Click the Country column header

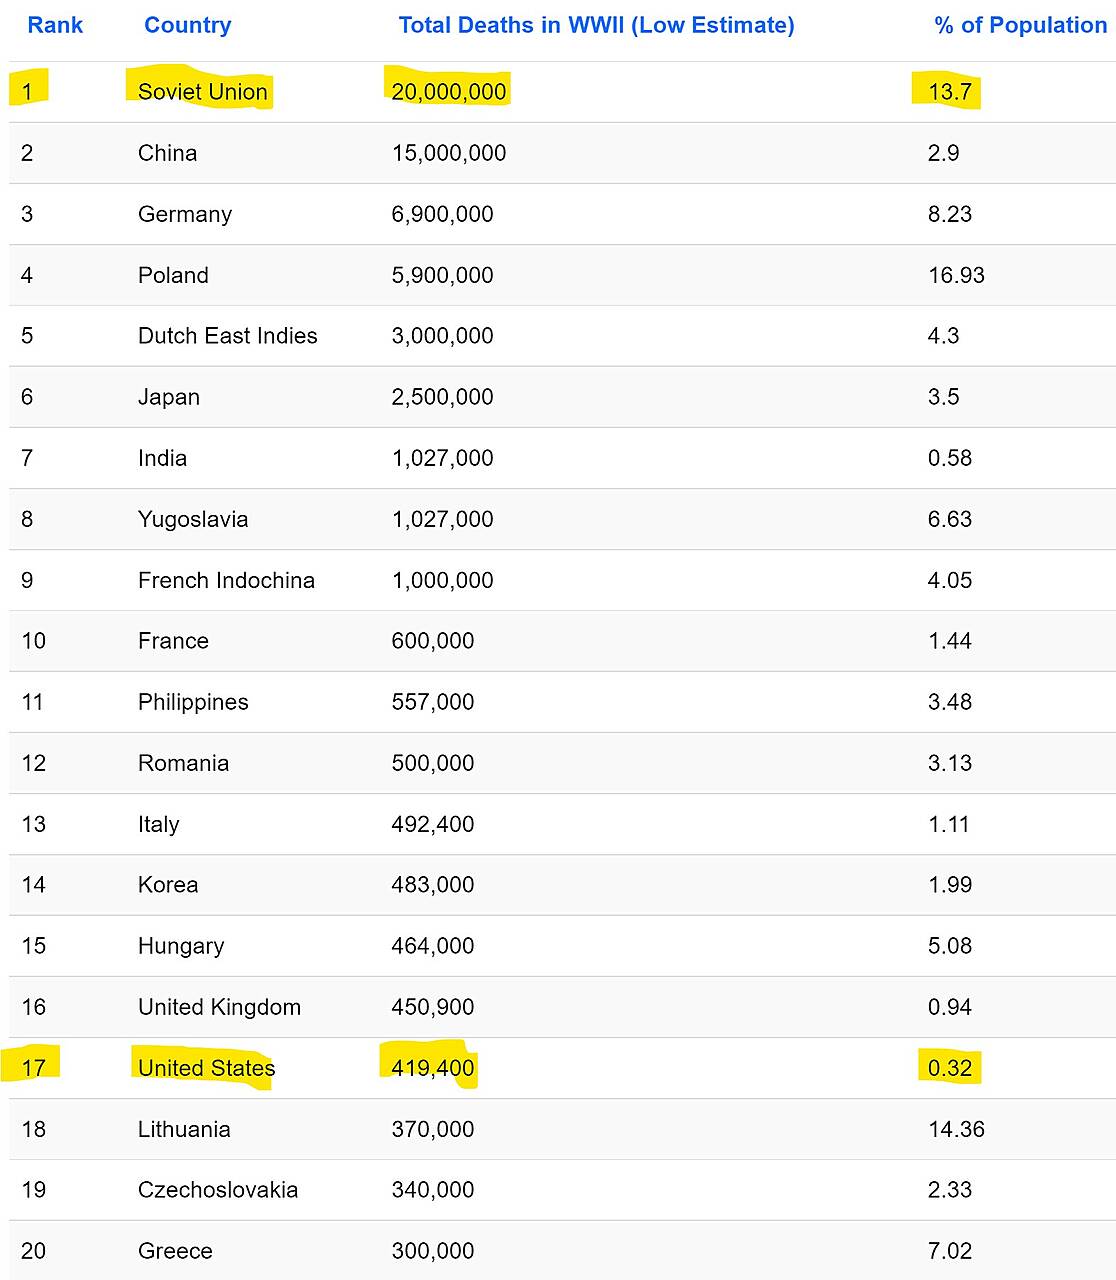[187, 25]
